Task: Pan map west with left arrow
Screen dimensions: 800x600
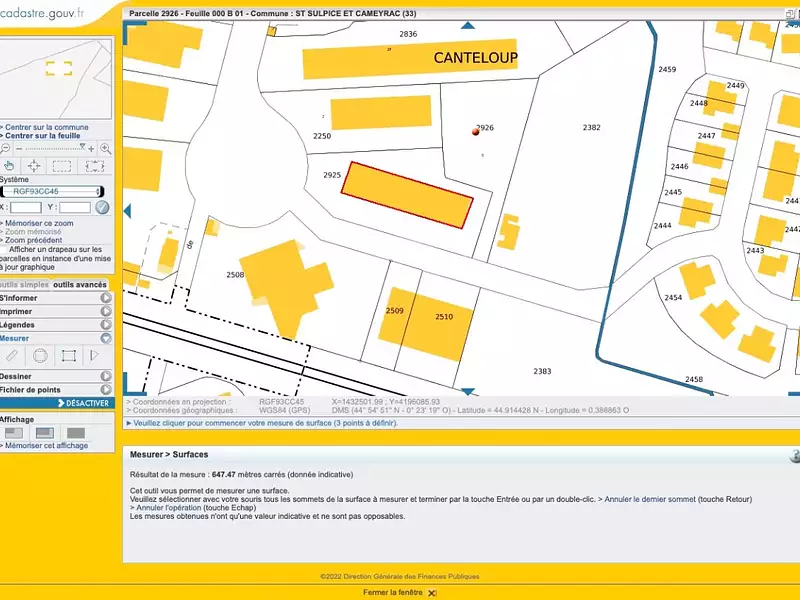Action: pos(128,211)
